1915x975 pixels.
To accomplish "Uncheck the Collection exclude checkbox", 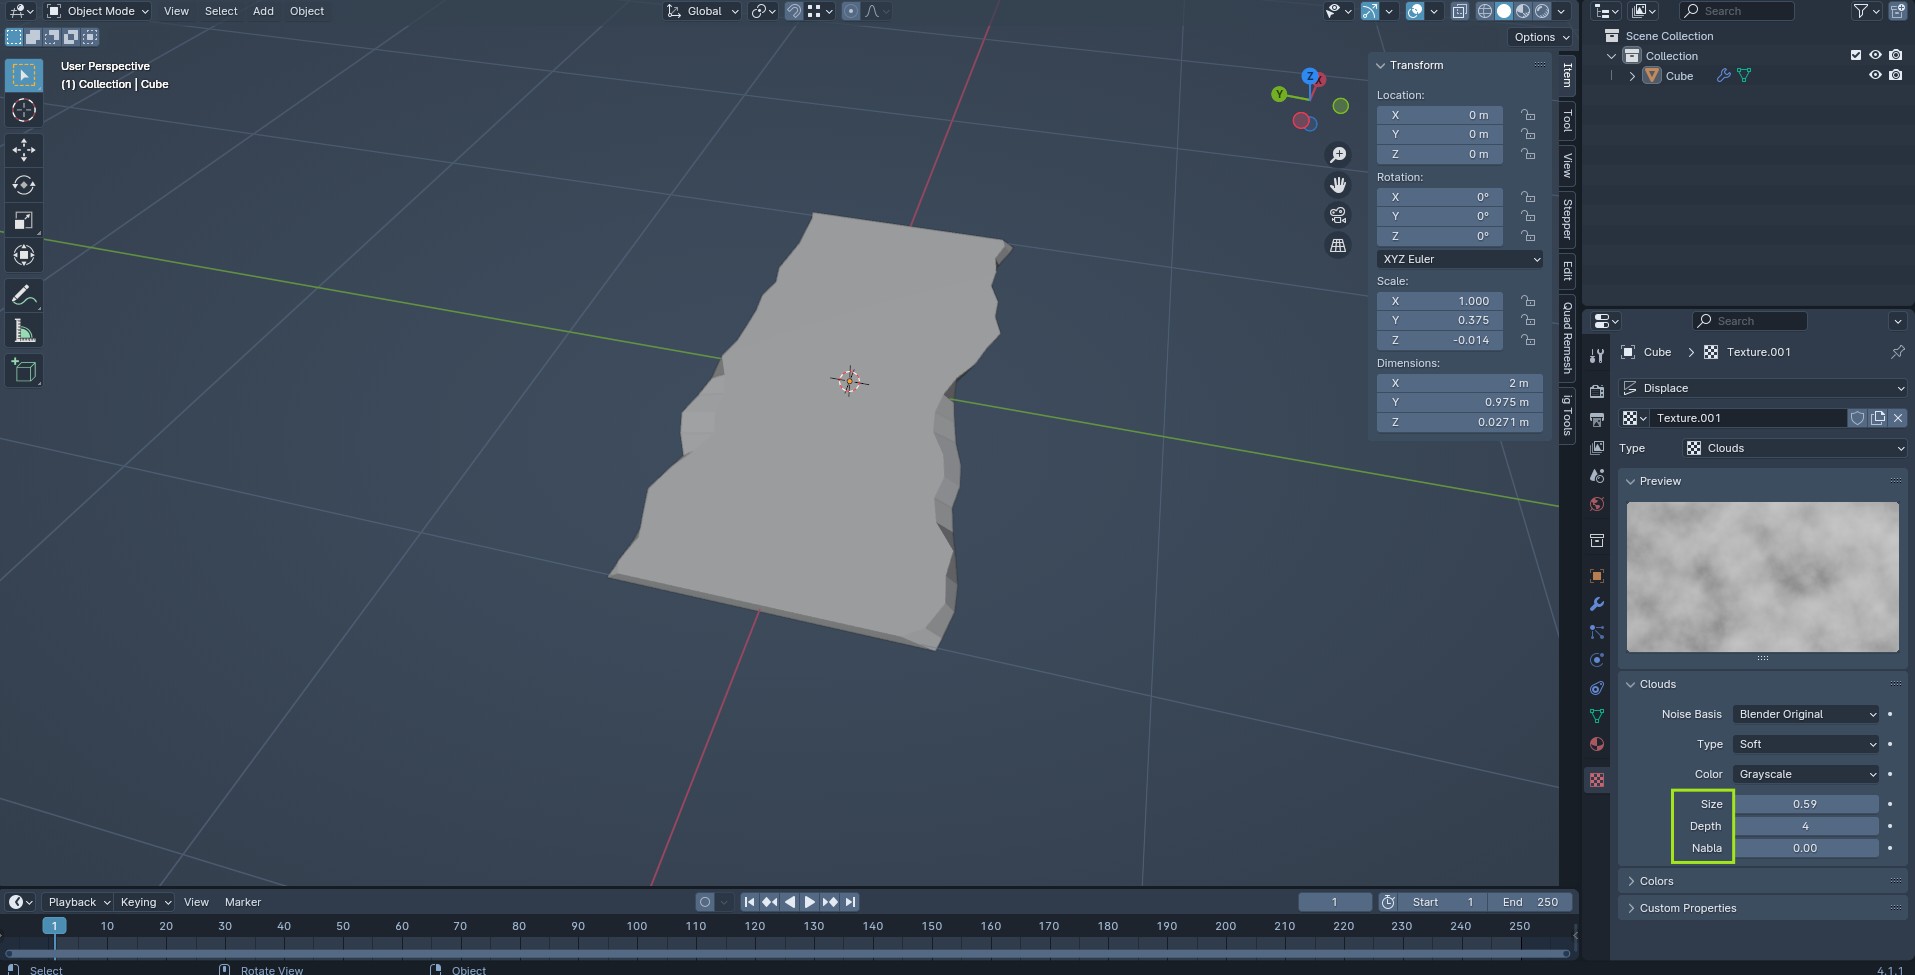I will (x=1856, y=56).
